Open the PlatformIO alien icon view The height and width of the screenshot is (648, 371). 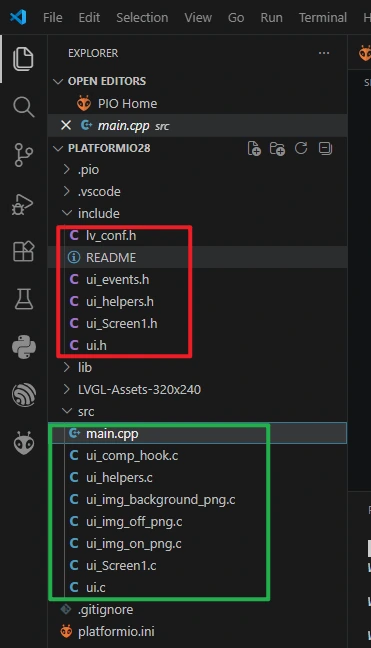pyautogui.click(x=24, y=443)
